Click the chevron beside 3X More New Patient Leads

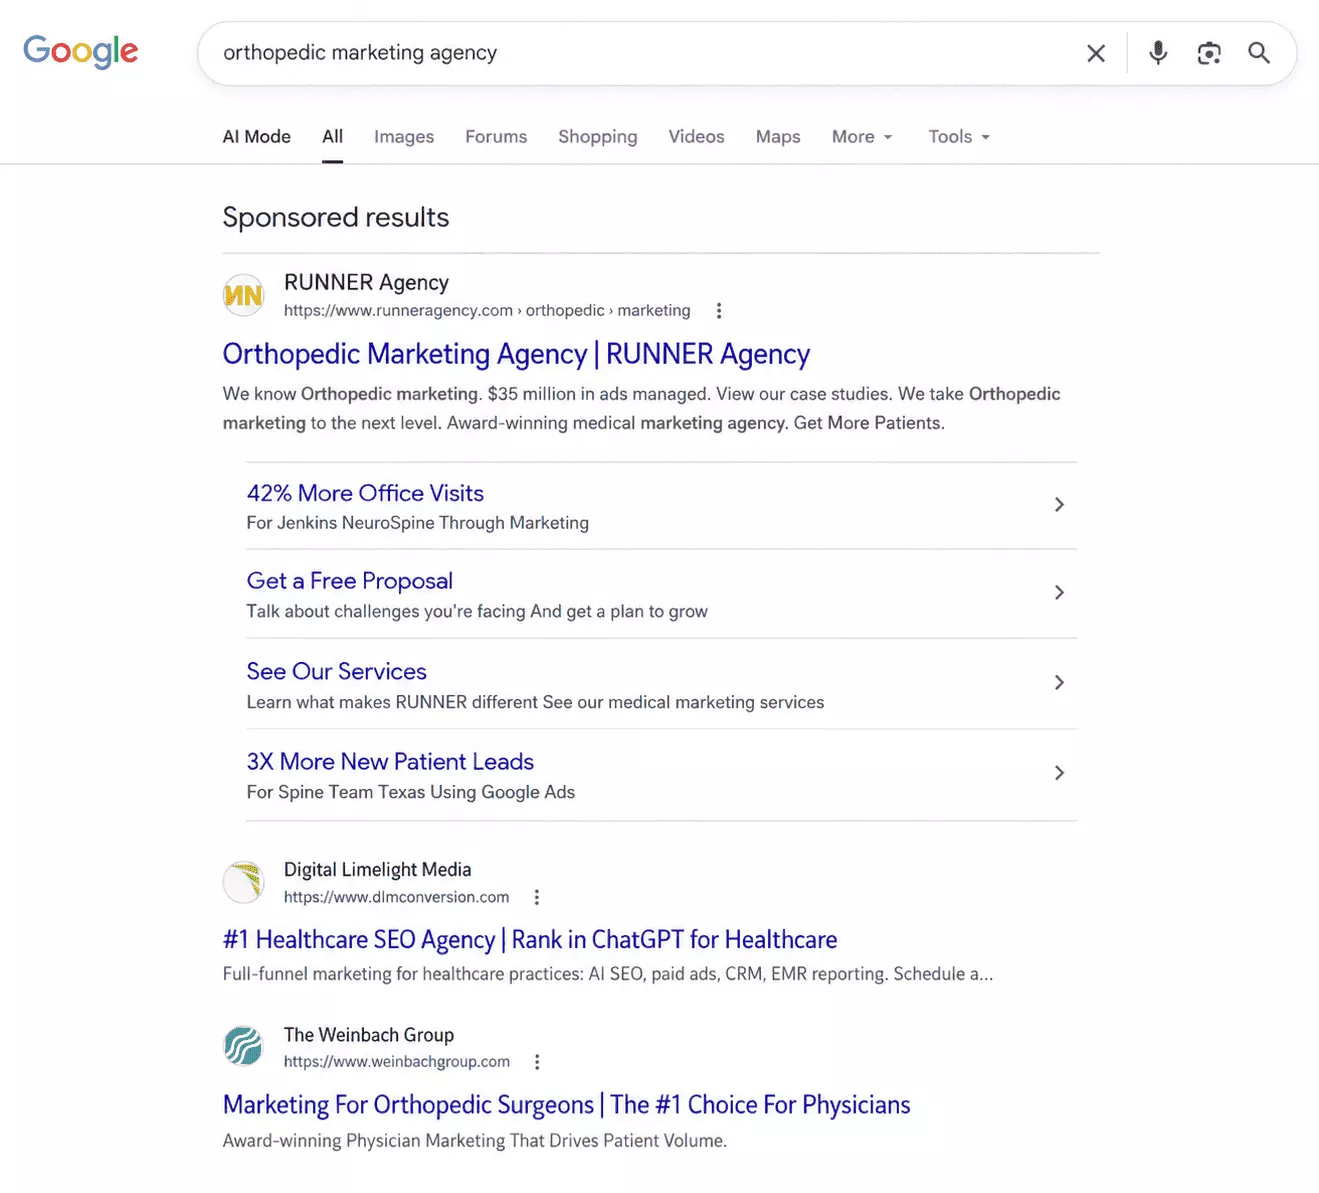pos(1059,773)
